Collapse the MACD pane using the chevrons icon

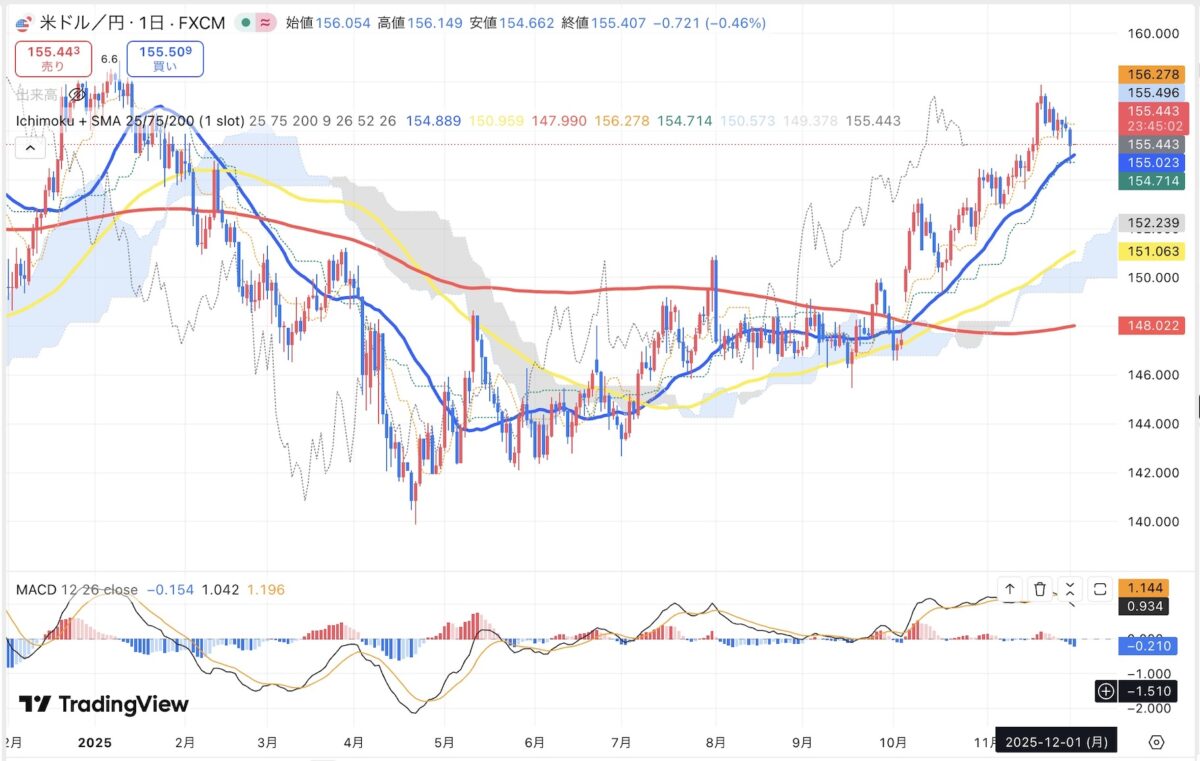pyautogui.click(x=1070, y=589)
